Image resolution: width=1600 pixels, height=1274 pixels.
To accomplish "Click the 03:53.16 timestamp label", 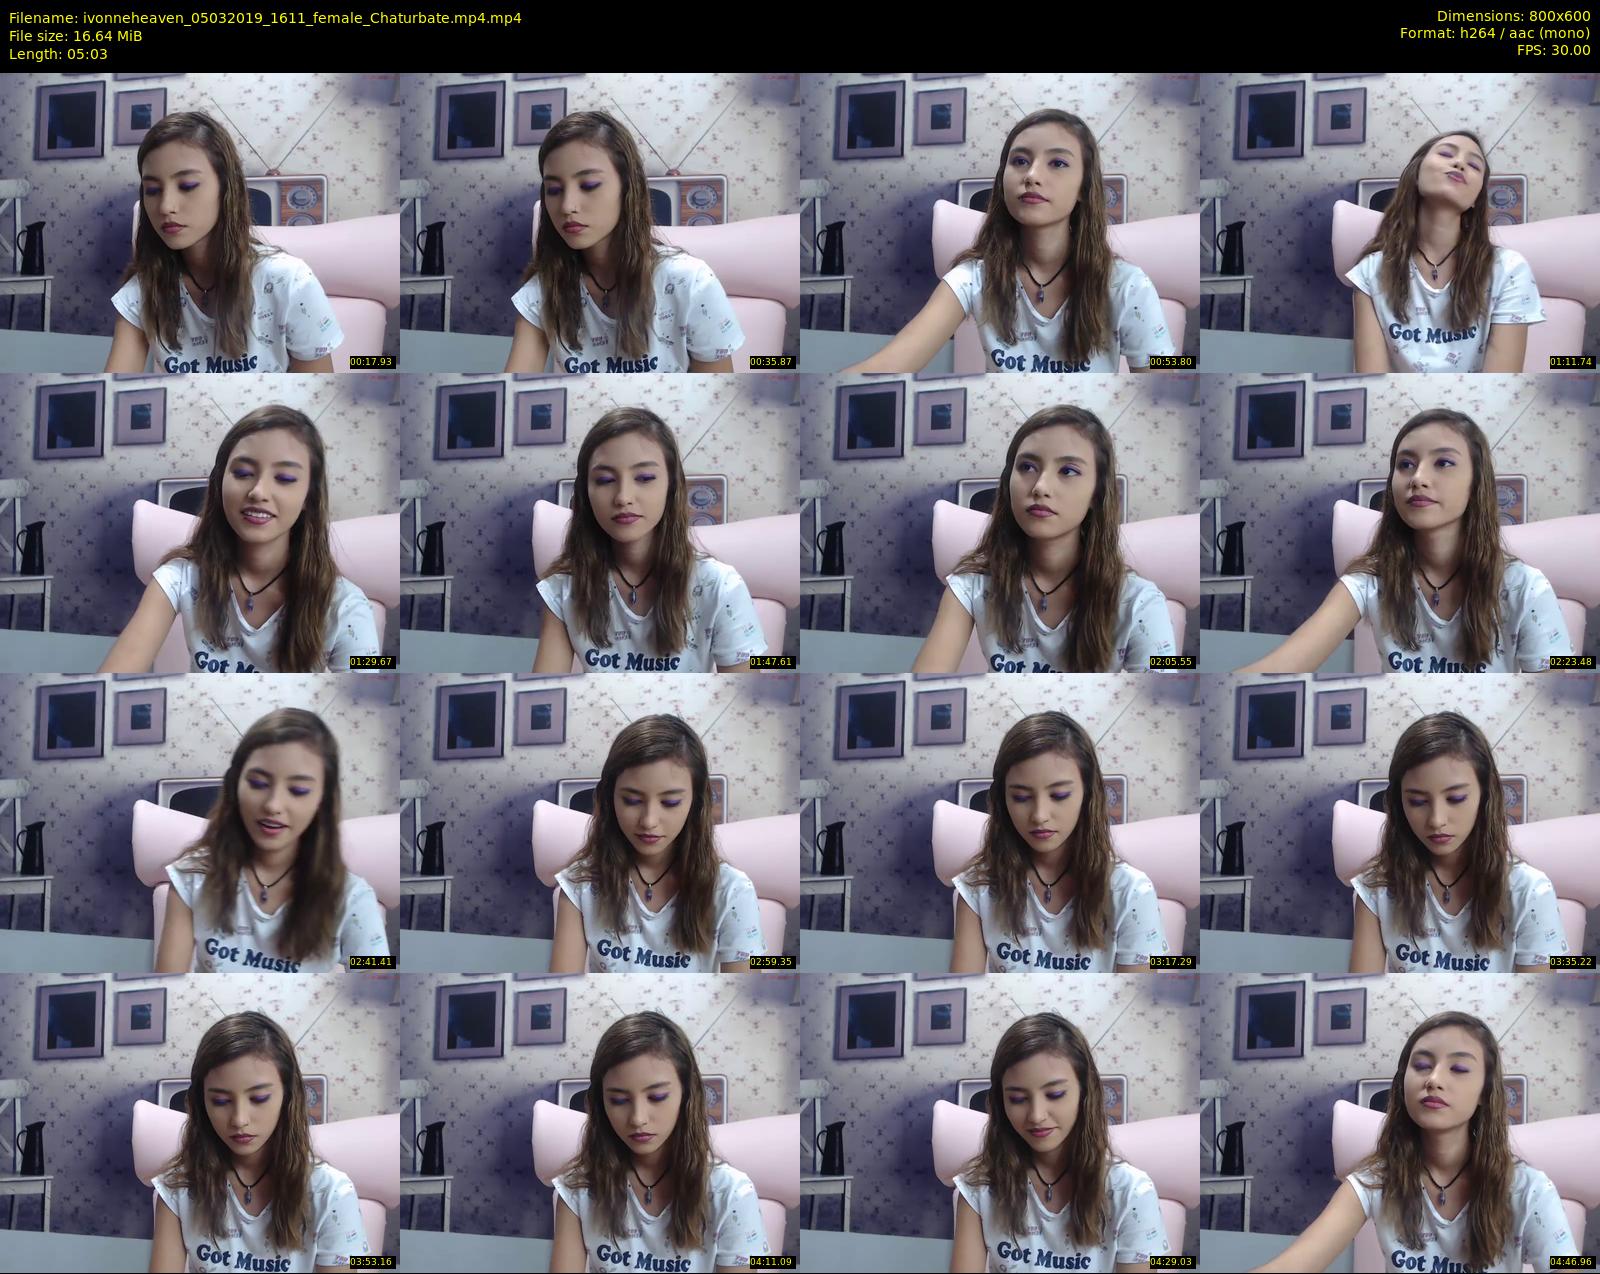I will click(x=371, y=1262).
